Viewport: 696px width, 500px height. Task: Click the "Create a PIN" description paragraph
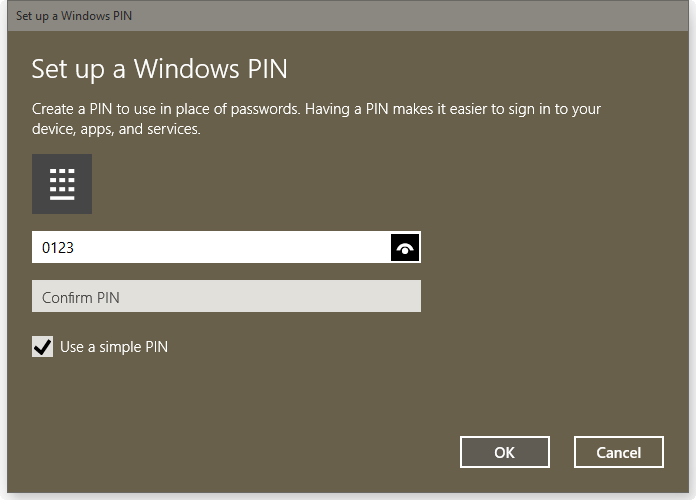pyautogui.click(x=316, y=109)
